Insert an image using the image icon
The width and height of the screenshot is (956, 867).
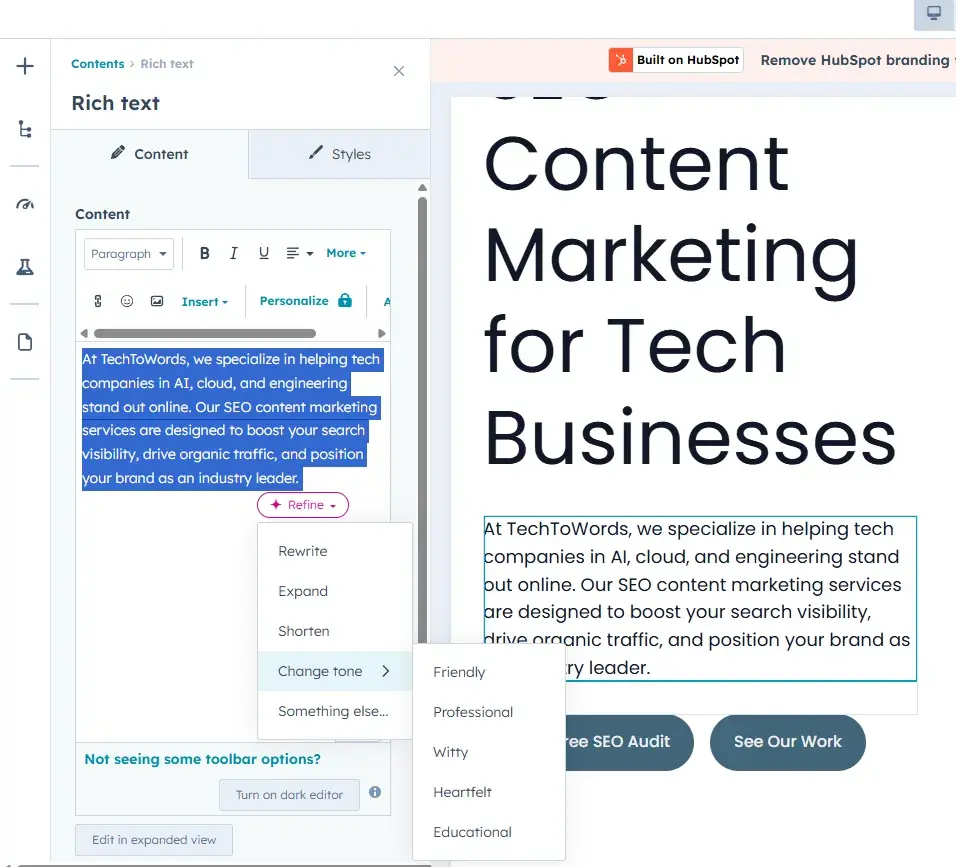point(157,301)
